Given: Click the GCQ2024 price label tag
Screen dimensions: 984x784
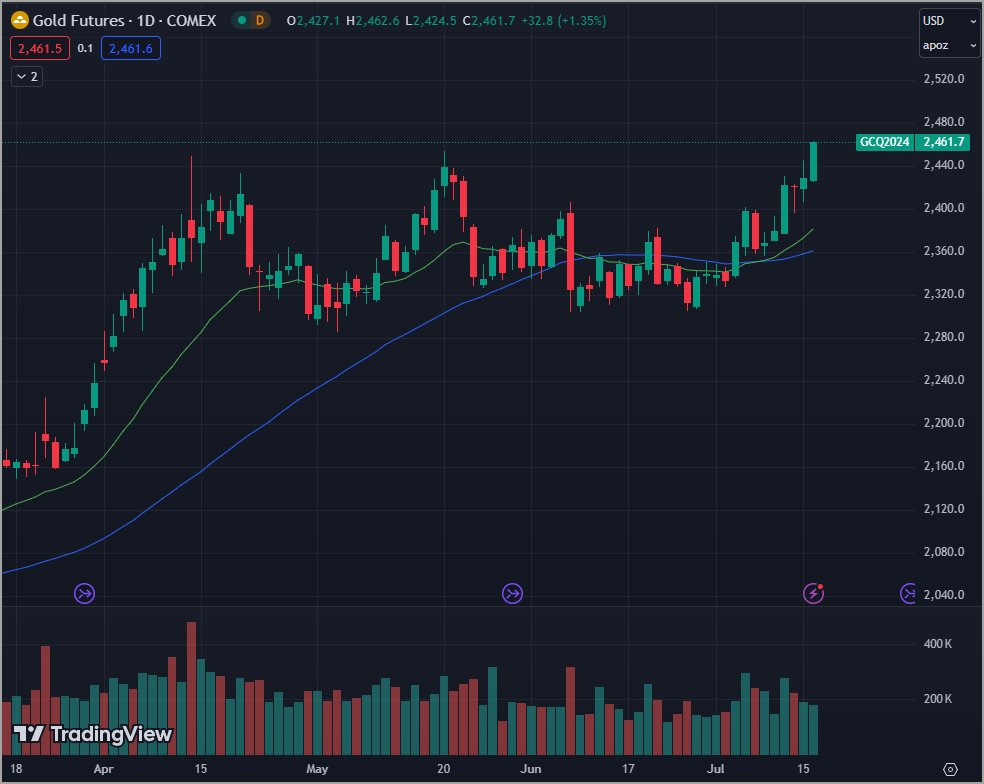Looking at the screenshot, I should [x=884, y=142].
